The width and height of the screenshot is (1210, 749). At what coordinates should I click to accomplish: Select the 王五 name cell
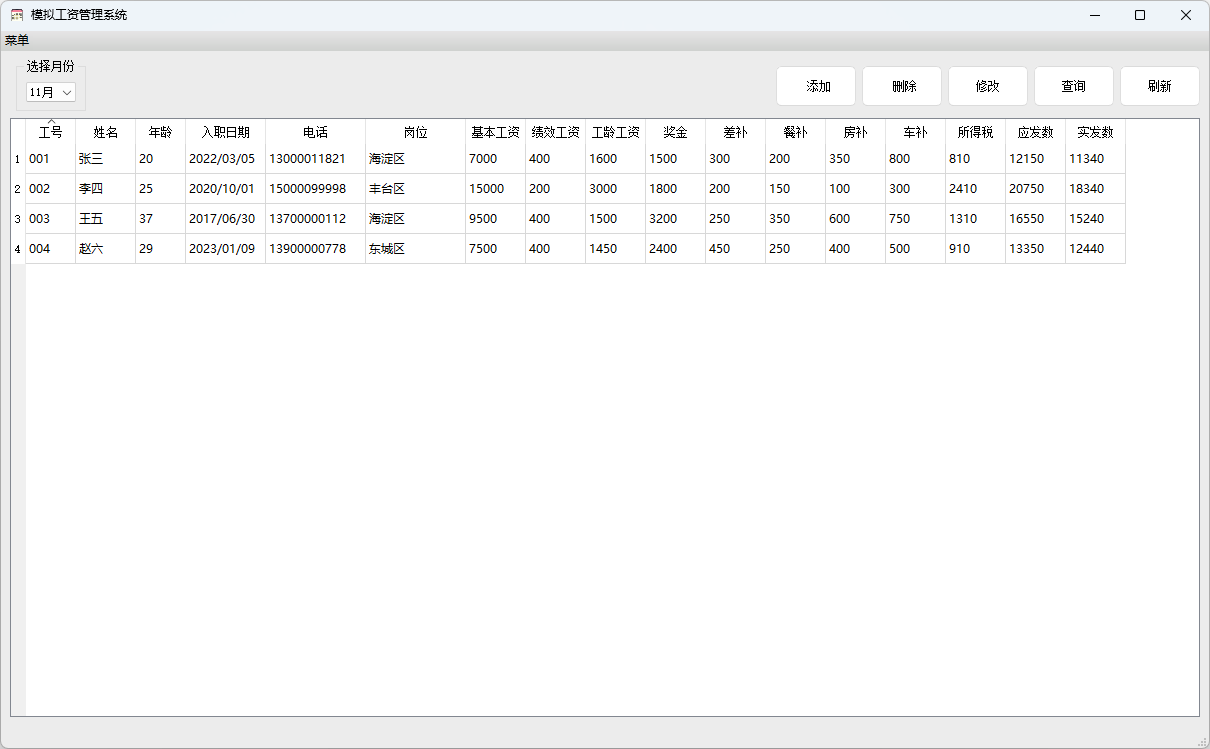(x=106, y=219)
